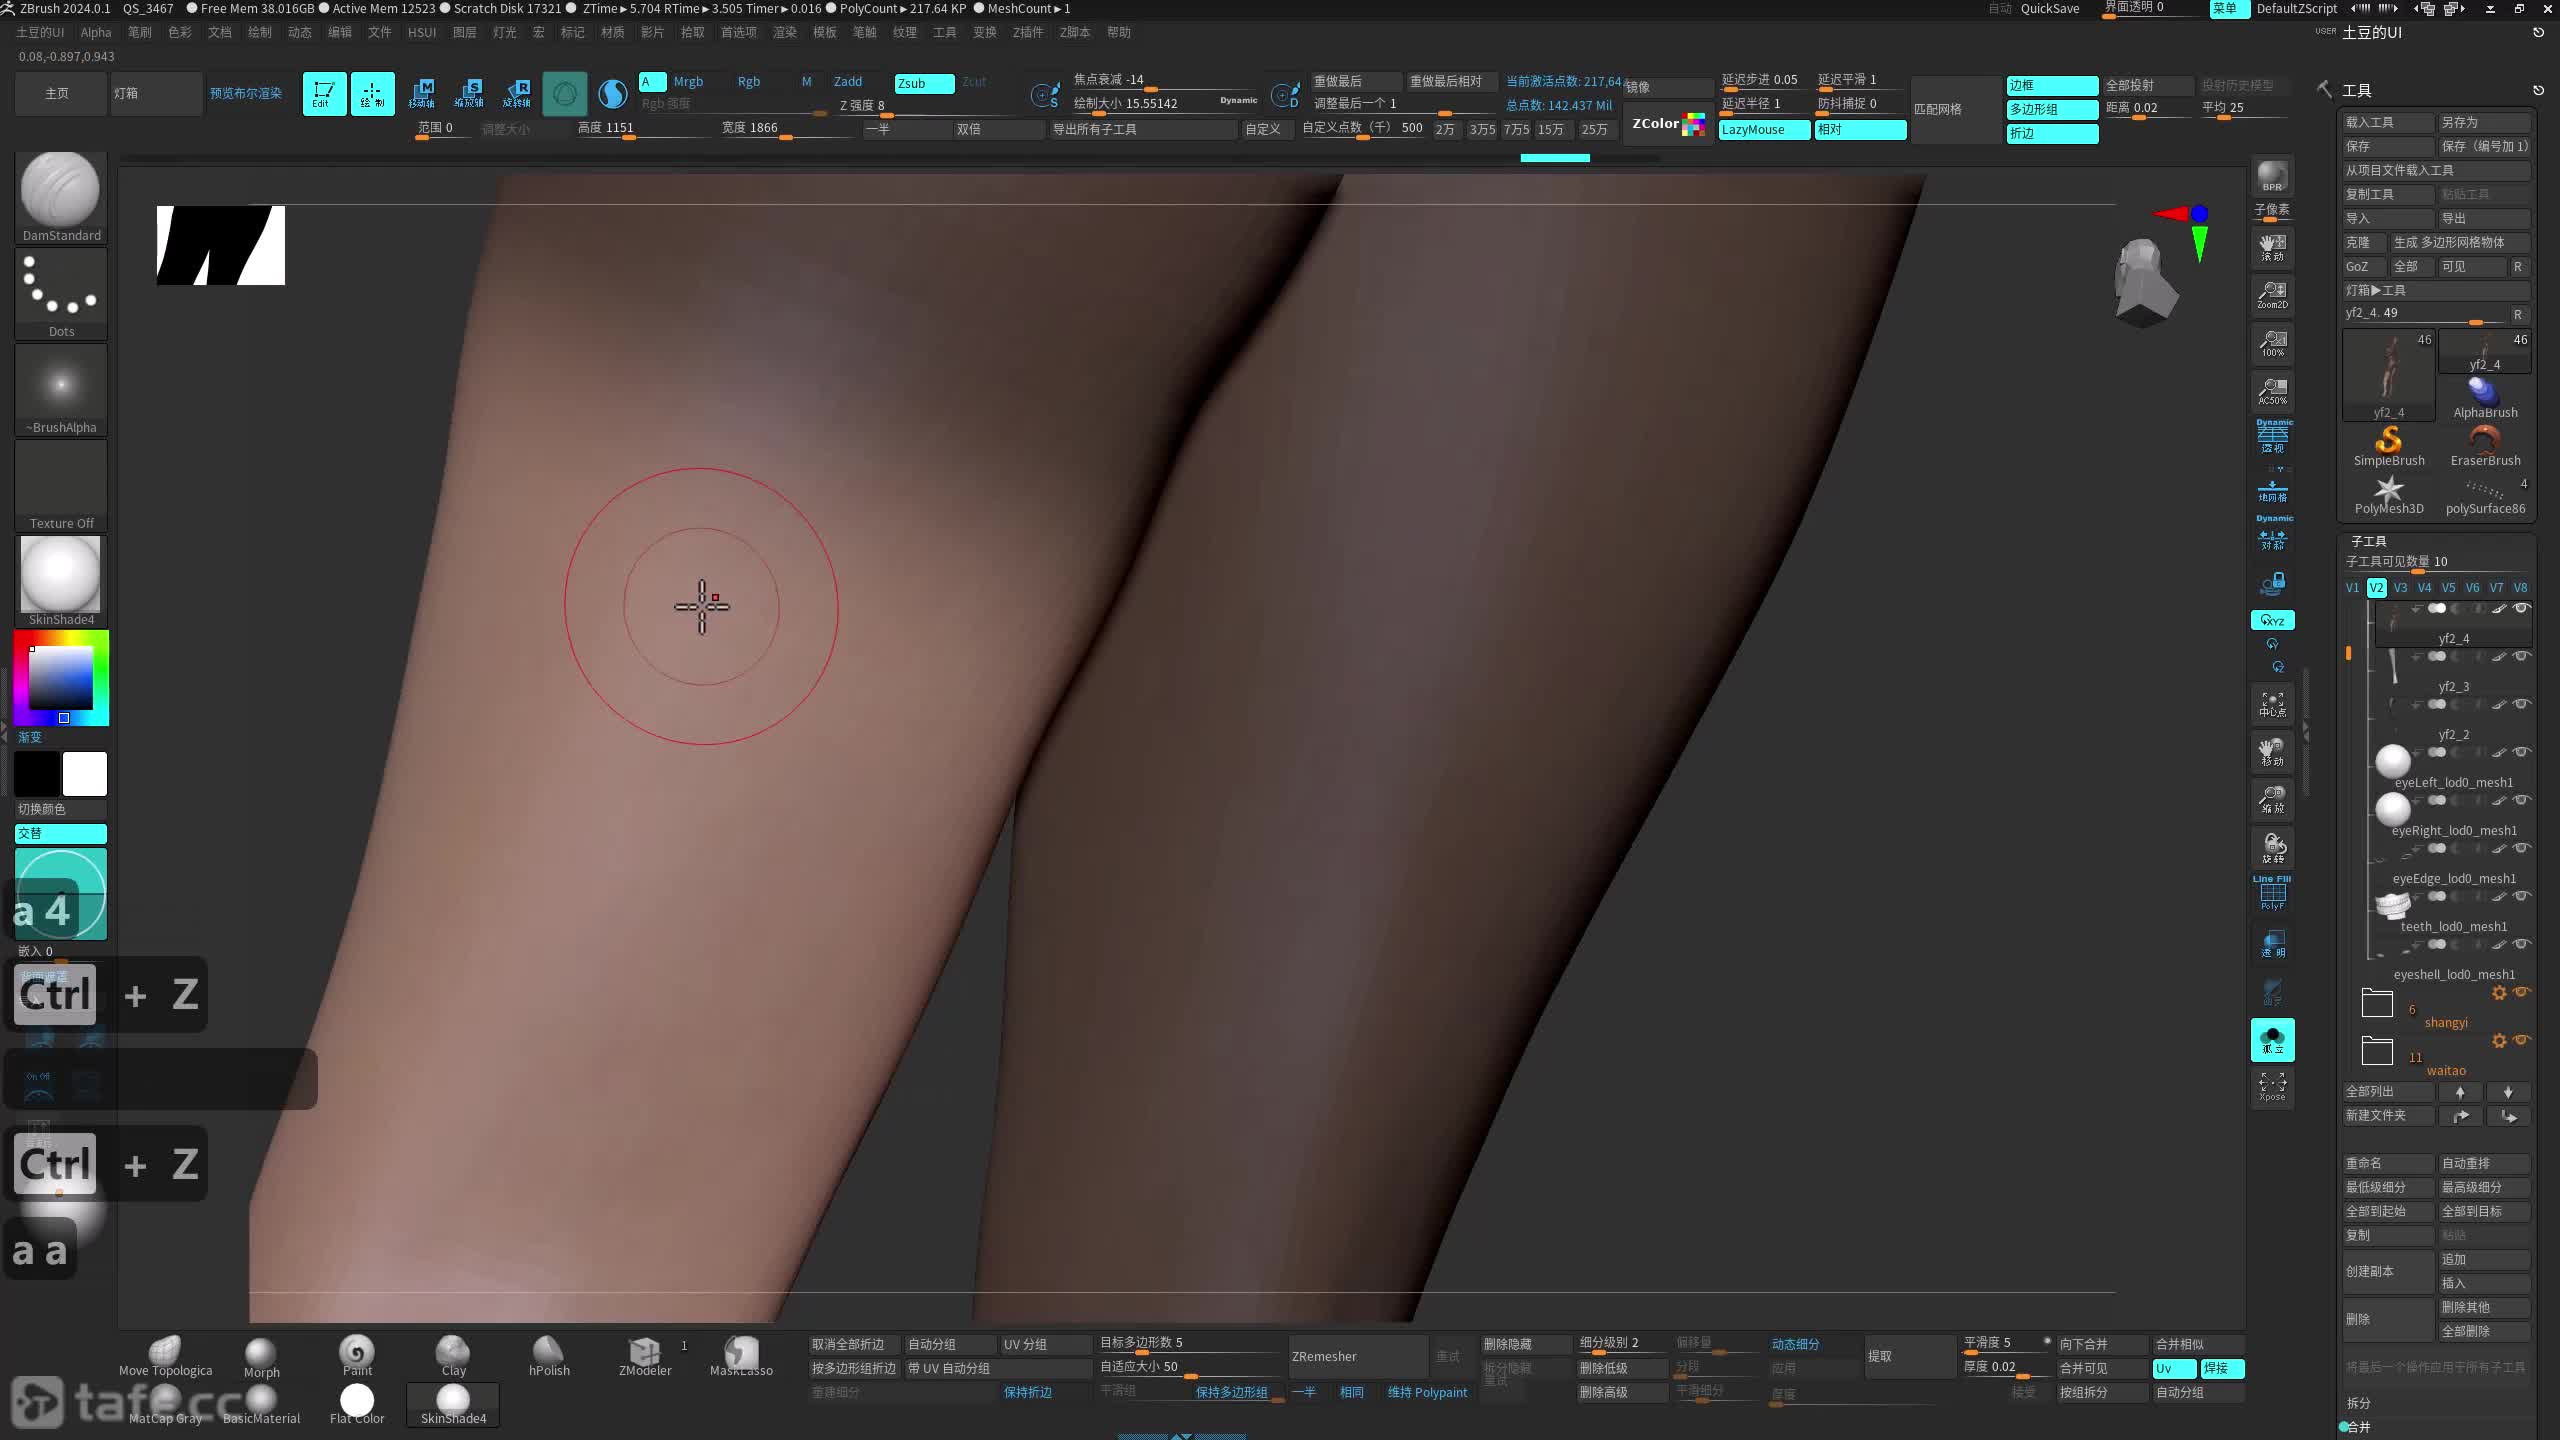Collapse the 子工具 subtool section
This screenshot has height=1440, width=2560.
(2368, 541)
